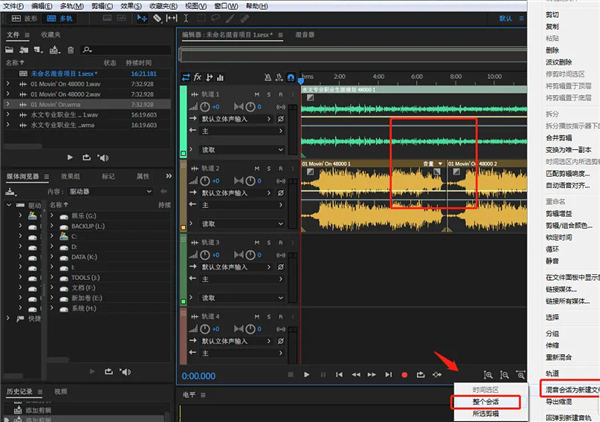Click the fx effects icon above tracks

tap(198, 77)
